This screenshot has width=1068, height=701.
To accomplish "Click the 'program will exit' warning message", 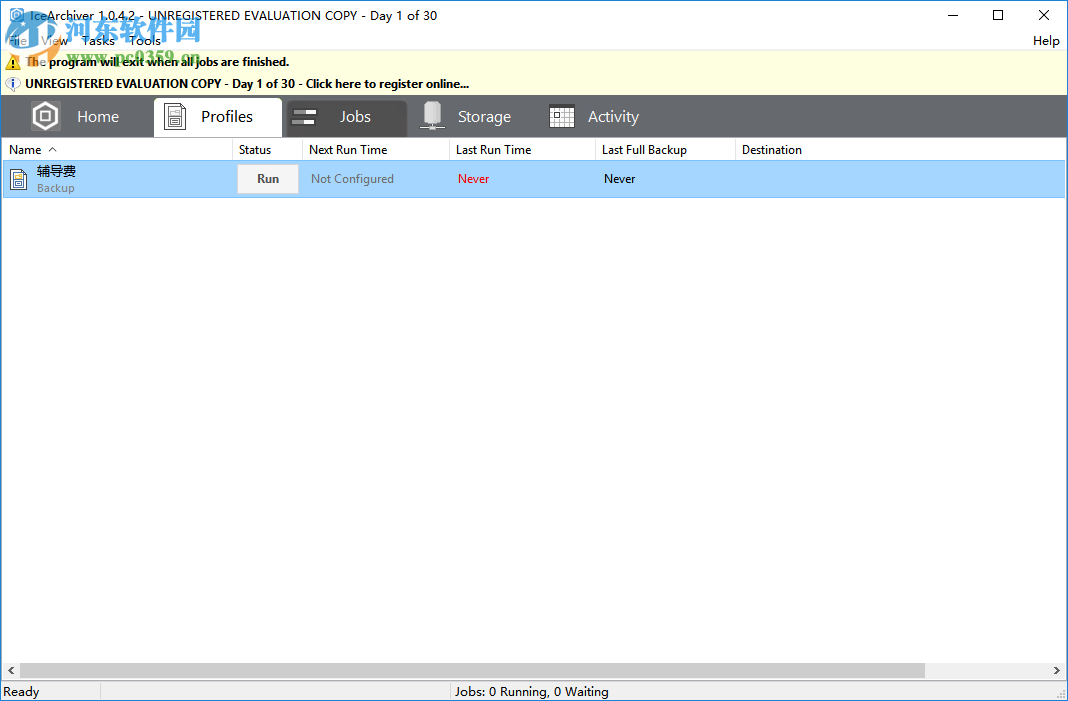I will [x=157, y=62].
